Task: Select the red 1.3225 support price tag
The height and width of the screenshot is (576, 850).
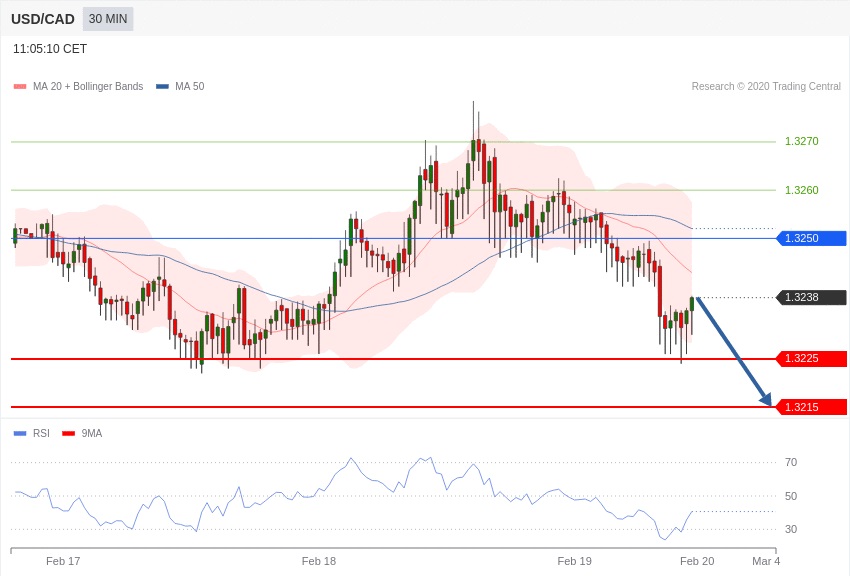Action: click(811, 359)
